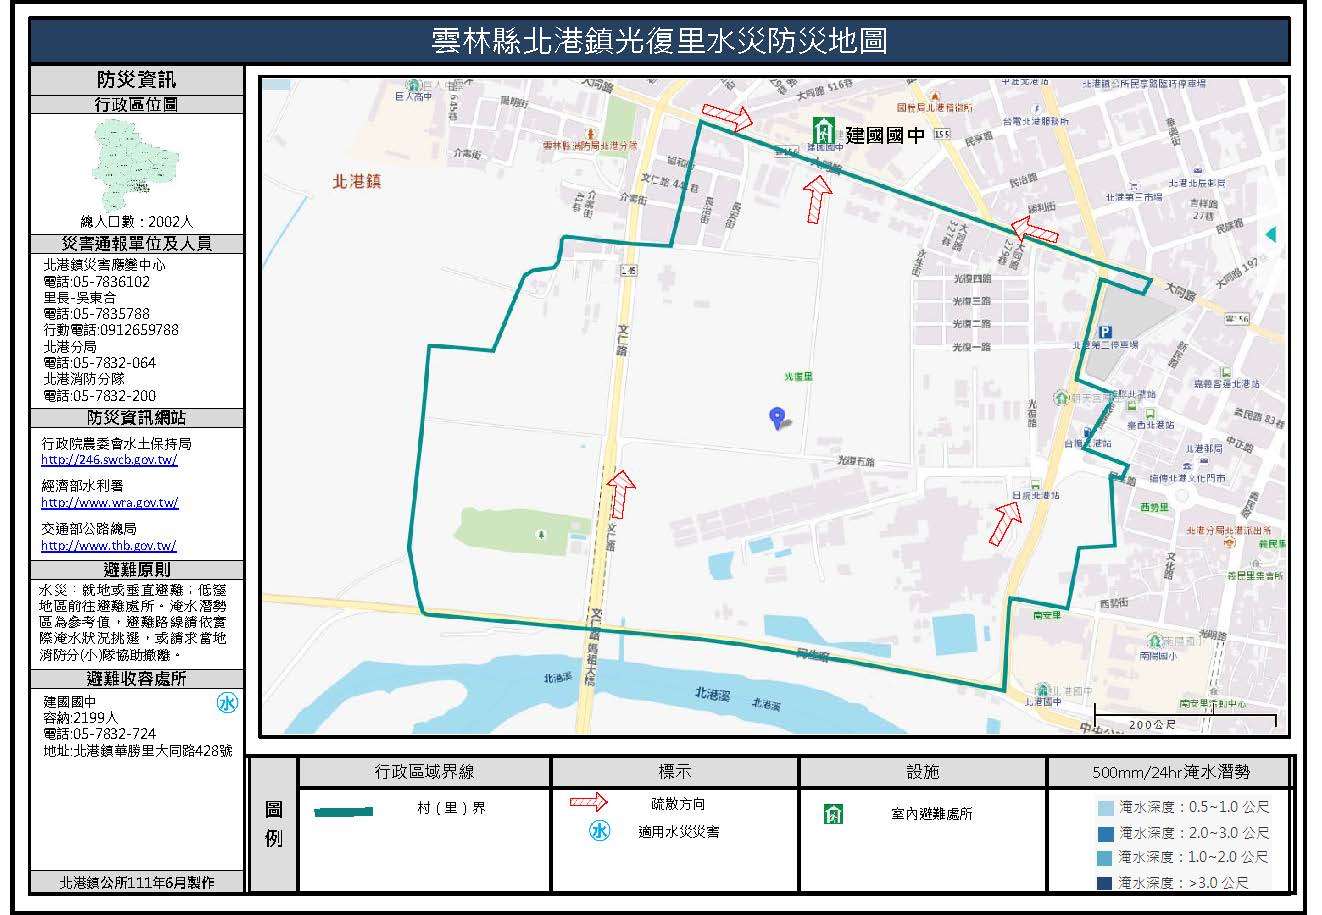Click the 行政院農委會水土保持局 label
The width and height of the screenshot is (1322, 915).
(116, 443)
